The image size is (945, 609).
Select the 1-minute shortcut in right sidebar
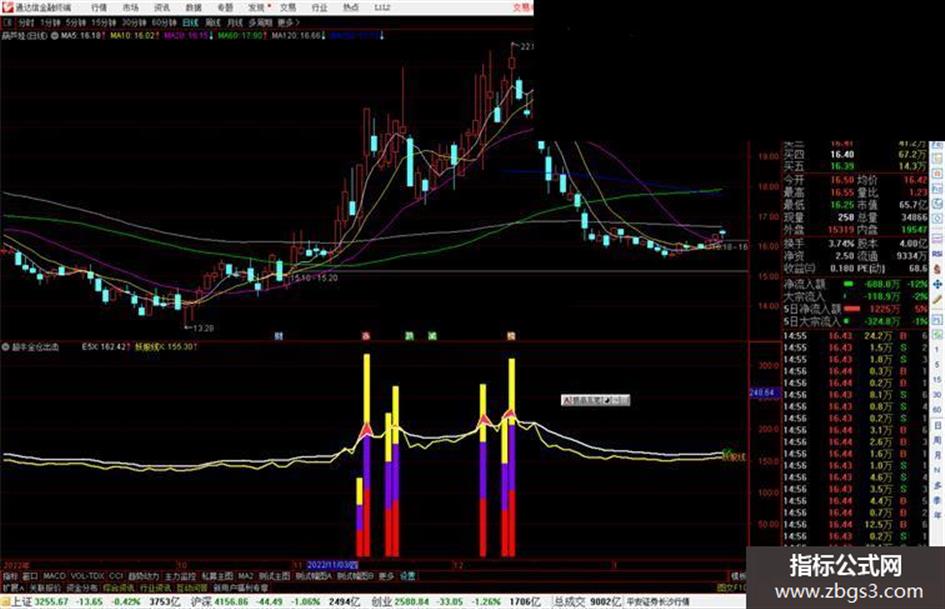(x=937, y=350)
